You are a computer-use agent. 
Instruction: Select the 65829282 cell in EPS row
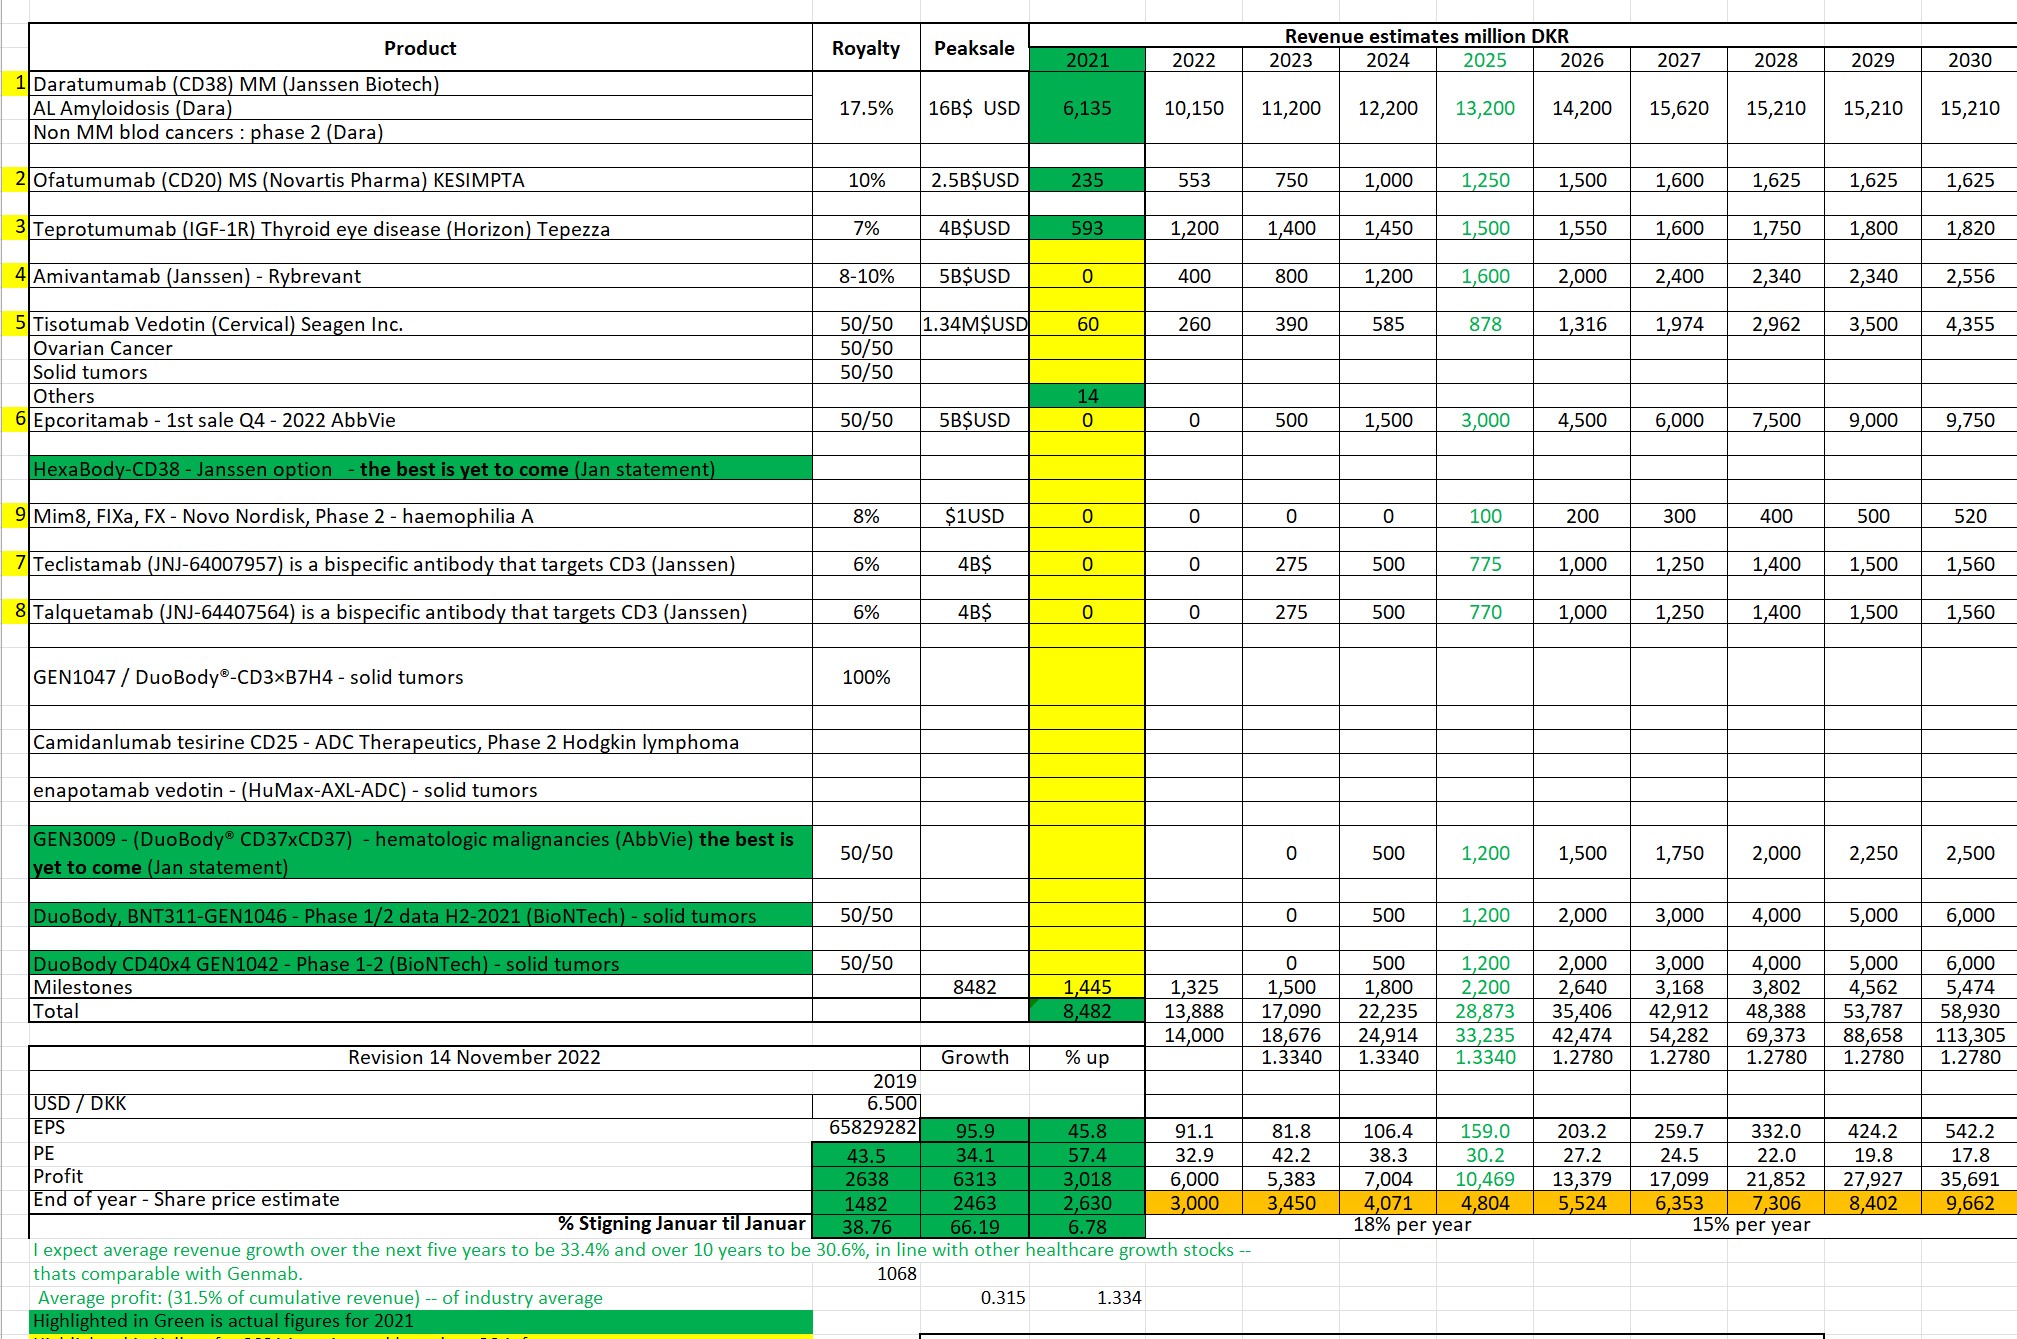[866, 1127]
